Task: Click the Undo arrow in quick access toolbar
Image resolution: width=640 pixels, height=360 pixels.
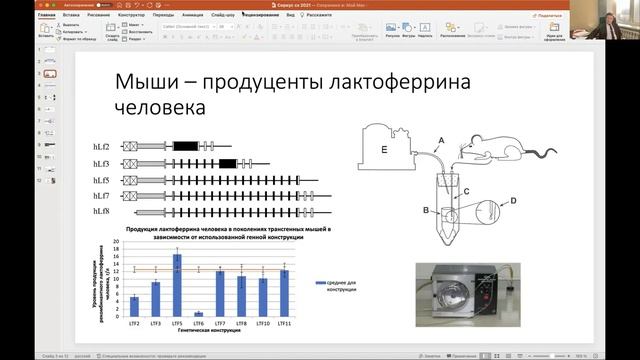Action: [x=137, y=5]
